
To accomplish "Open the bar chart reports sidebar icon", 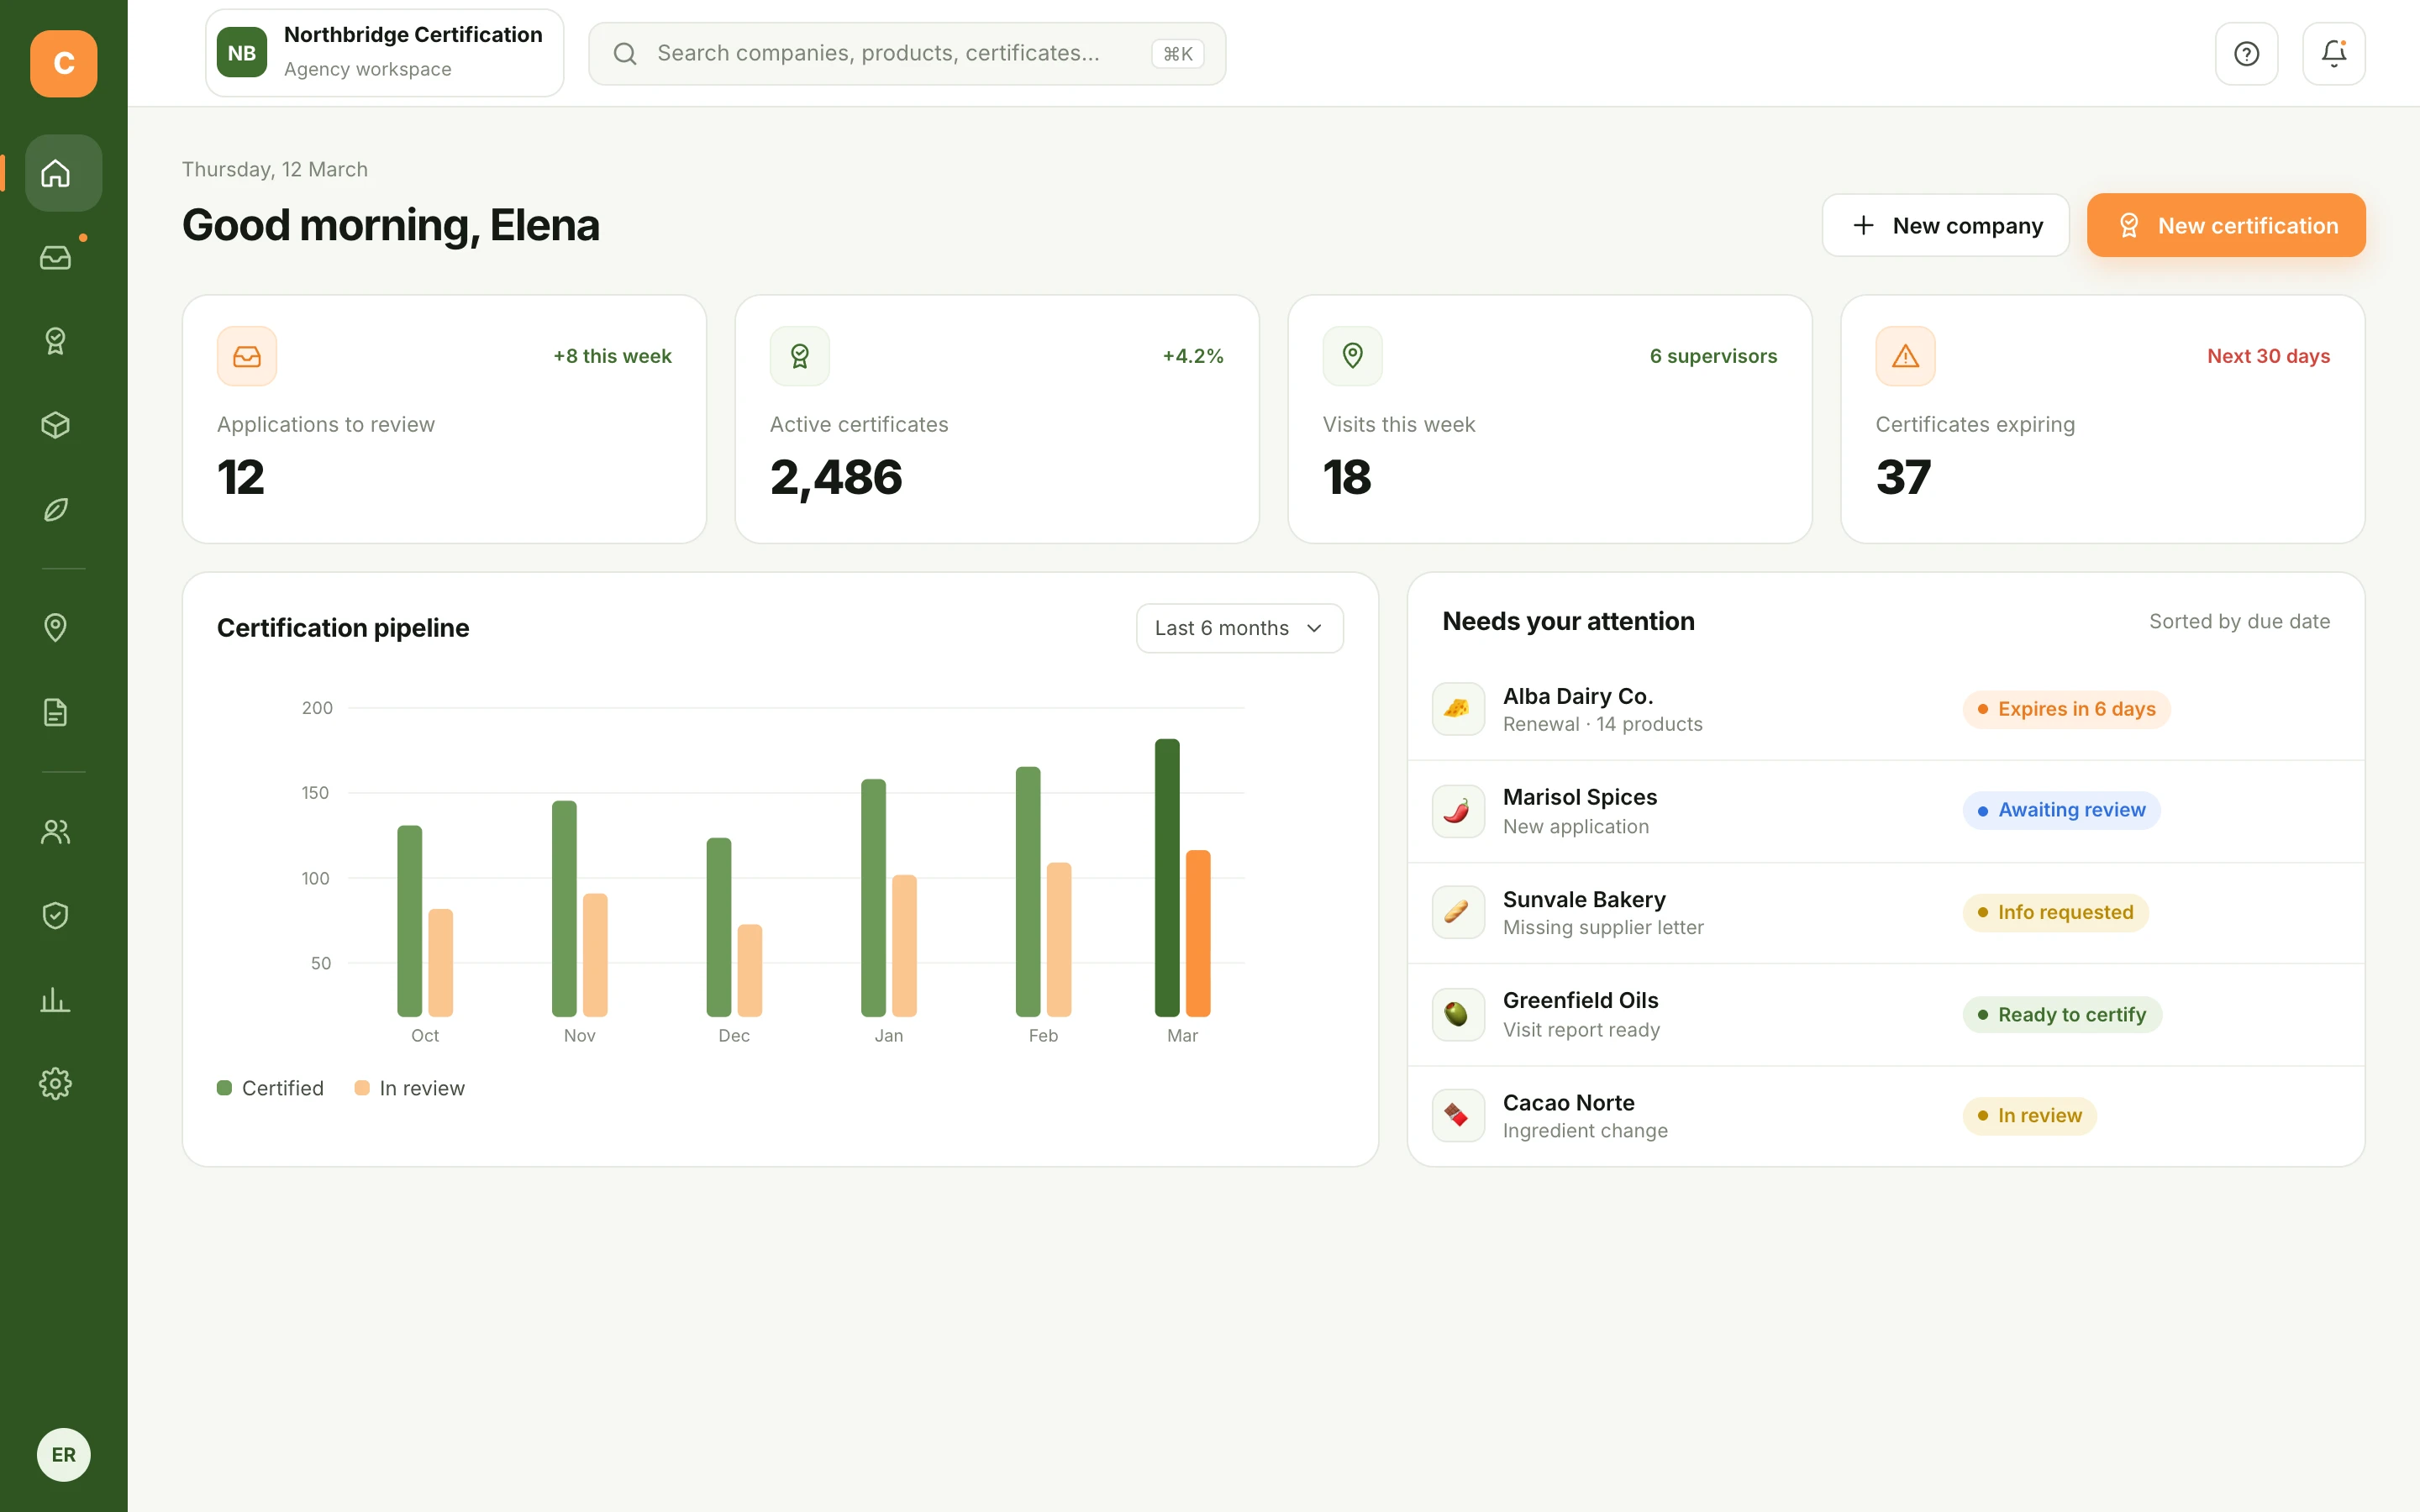I will 56,999.
